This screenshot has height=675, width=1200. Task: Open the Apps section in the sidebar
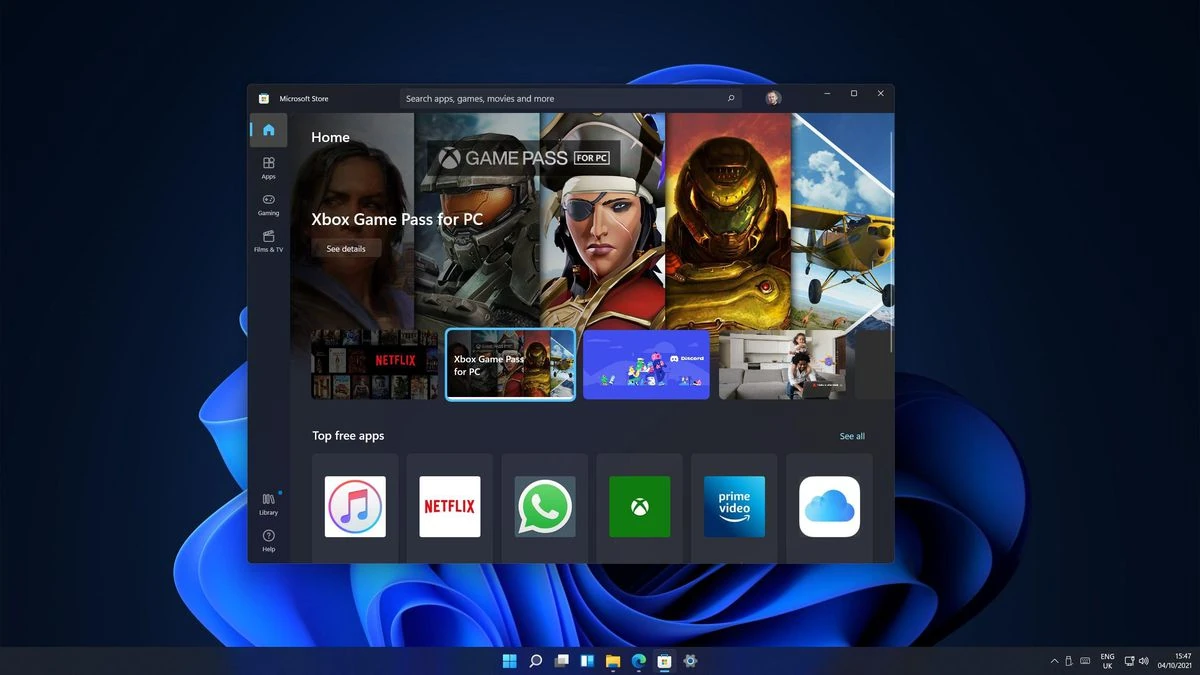[x=268, y=168]
